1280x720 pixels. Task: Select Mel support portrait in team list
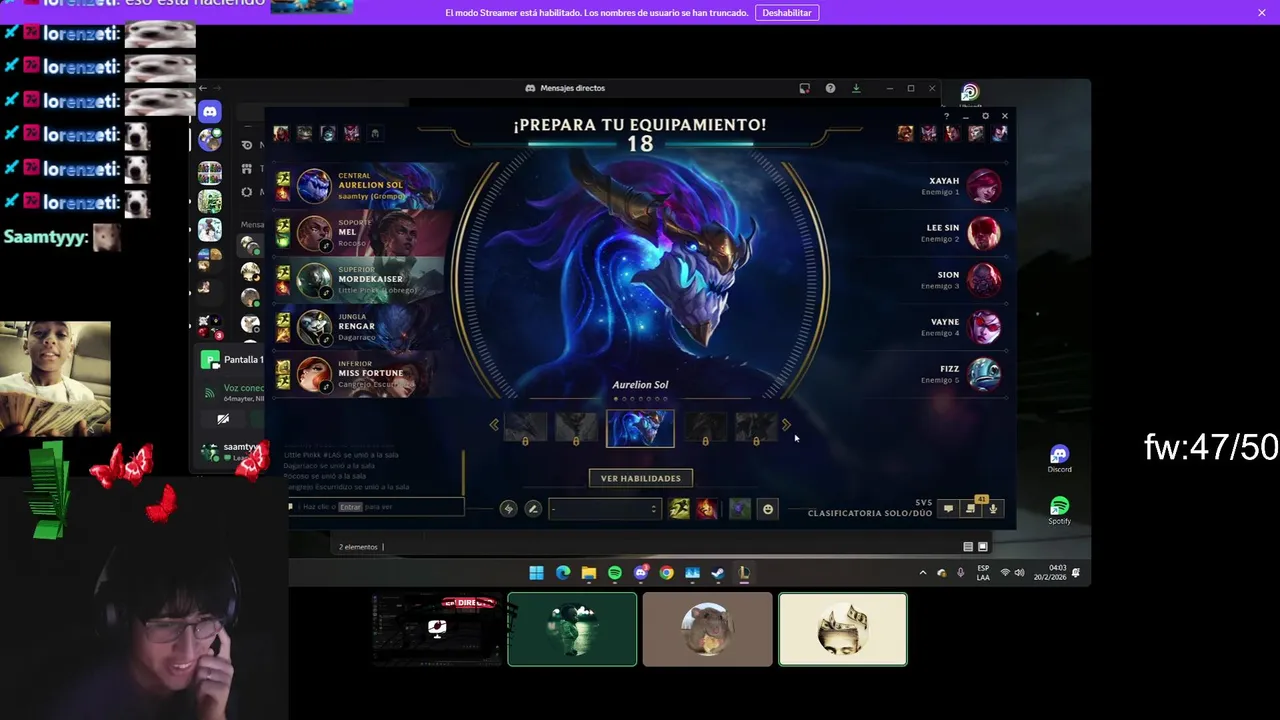(x=314, y=232)
